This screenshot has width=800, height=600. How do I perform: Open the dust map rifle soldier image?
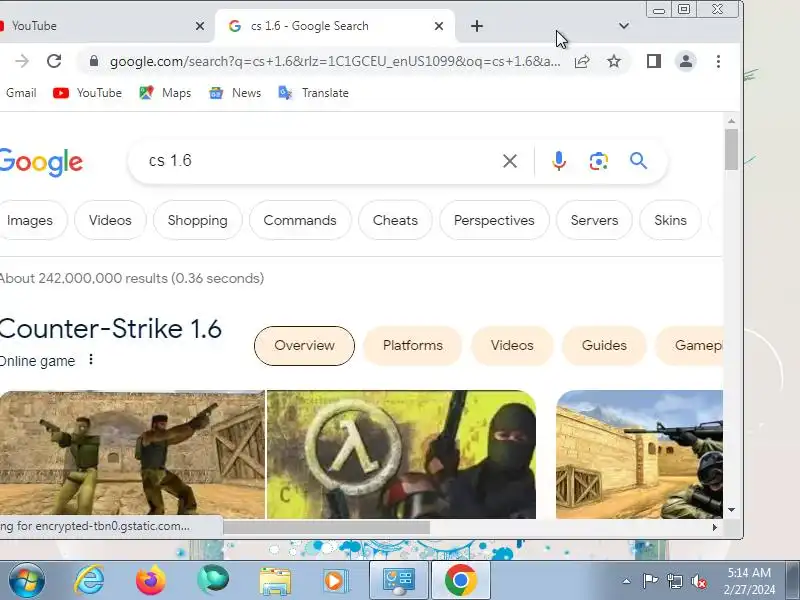[x=640, y=455]
